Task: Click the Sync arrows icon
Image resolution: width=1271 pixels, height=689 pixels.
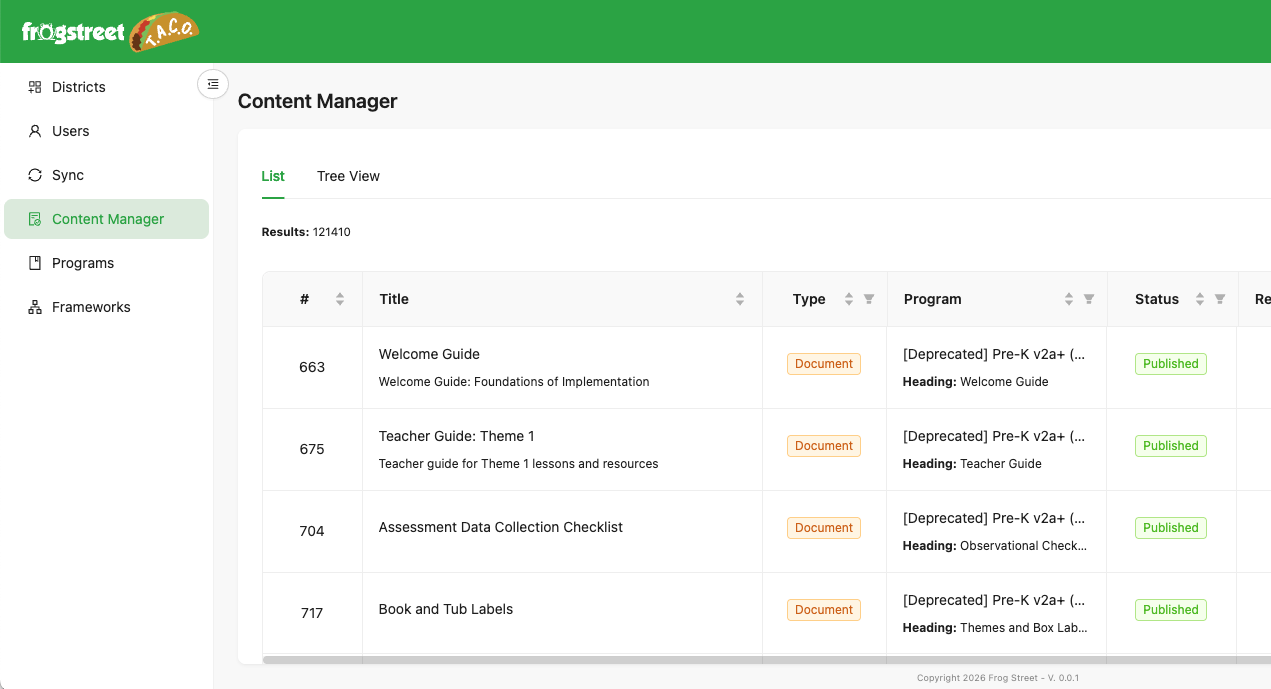Action: click(x=35, y=175)
